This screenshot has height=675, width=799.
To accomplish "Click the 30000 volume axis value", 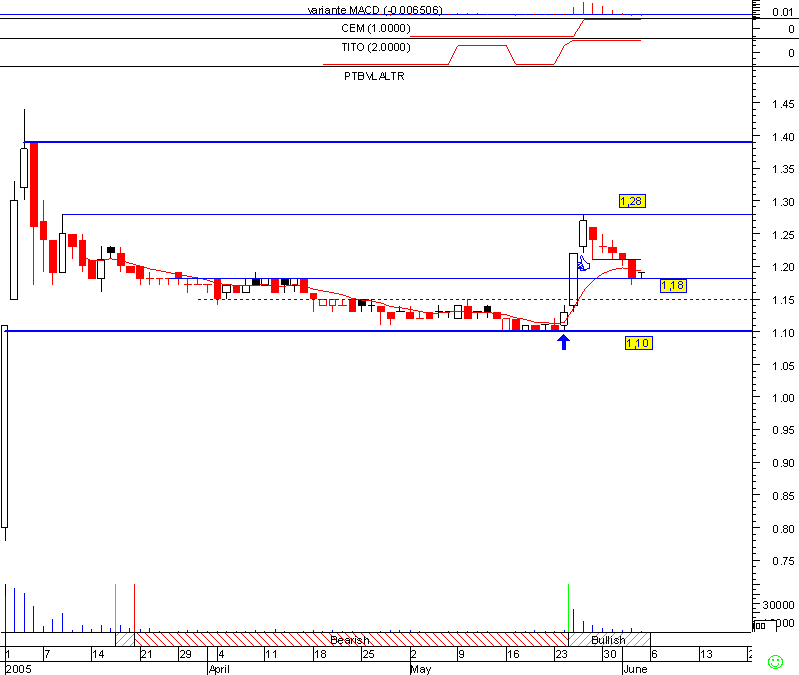I will [779, 605].
